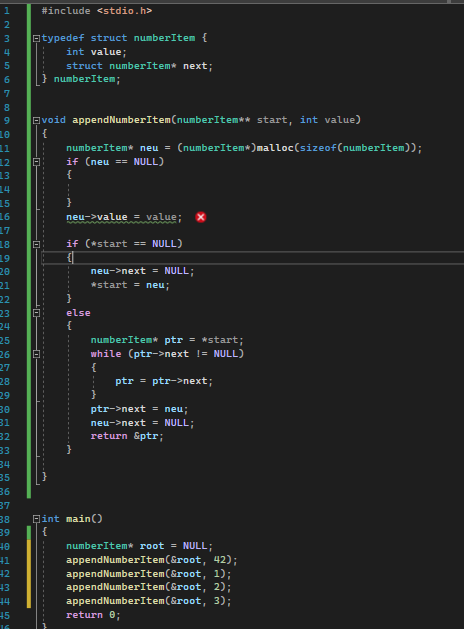Click line number 25 in the margin
The image size is (464, 629).
5,340
